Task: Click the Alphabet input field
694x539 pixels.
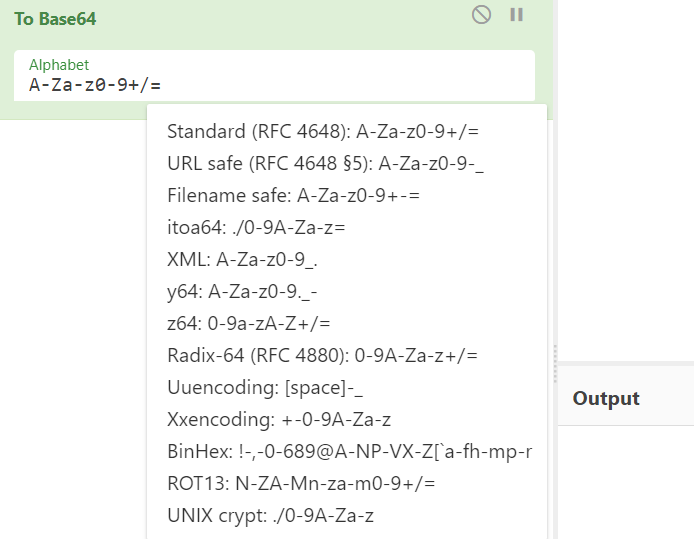Action: (274, 84)
